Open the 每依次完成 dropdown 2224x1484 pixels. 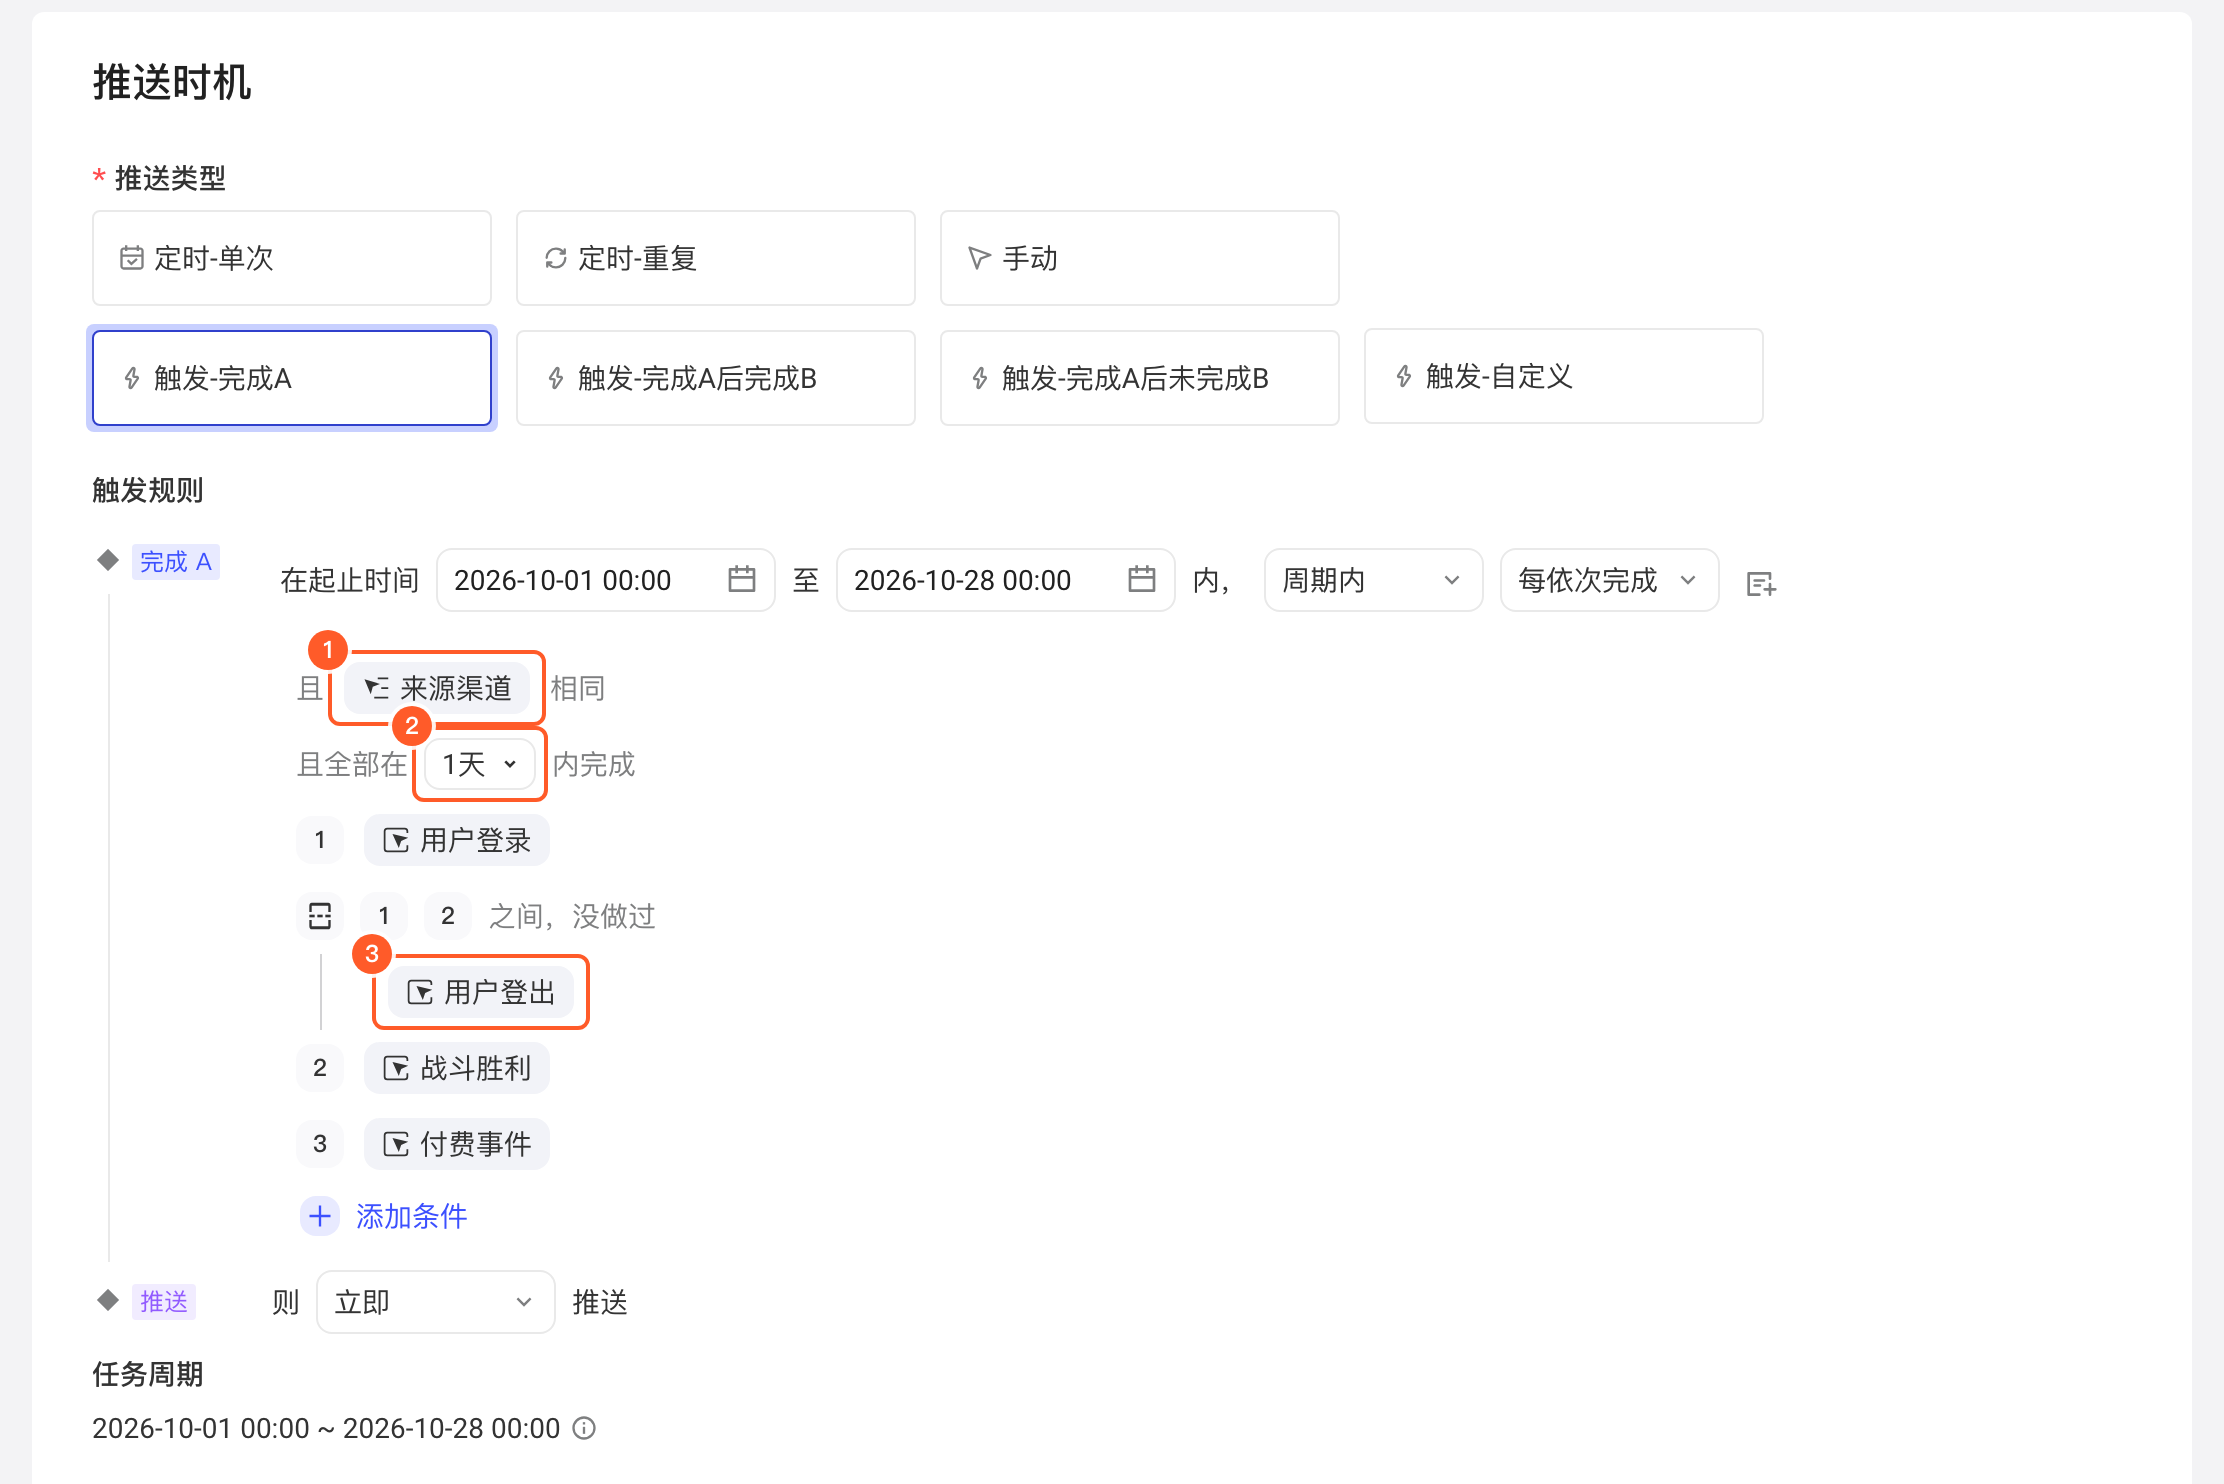[1610, 580]
